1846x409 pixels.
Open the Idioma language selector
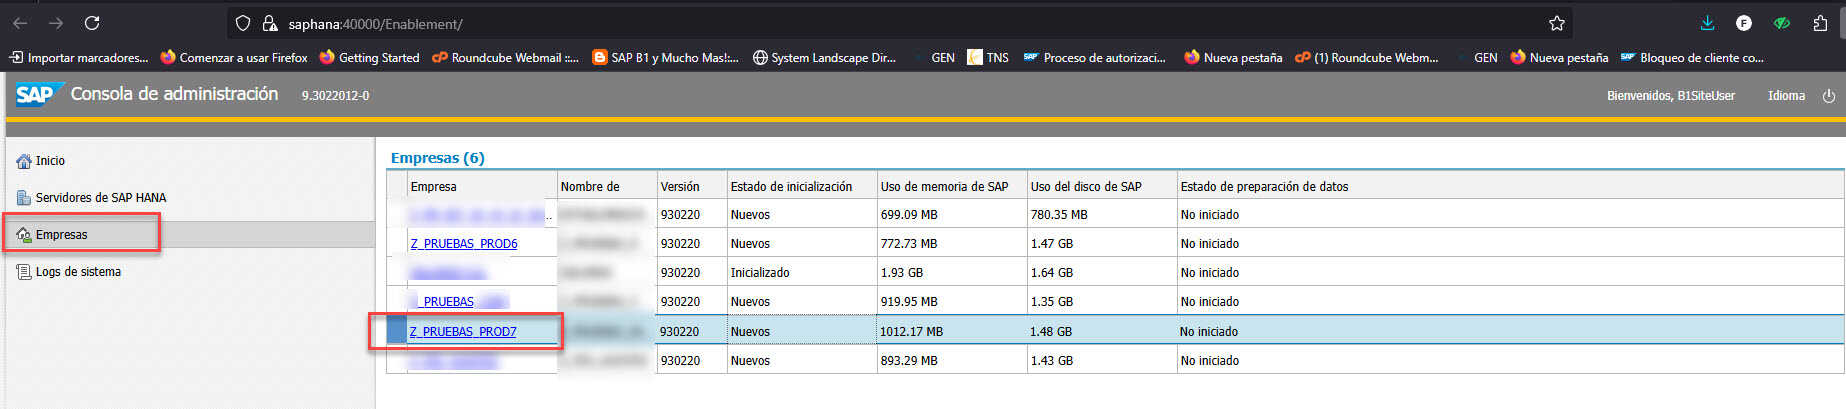pos(1786,96)
